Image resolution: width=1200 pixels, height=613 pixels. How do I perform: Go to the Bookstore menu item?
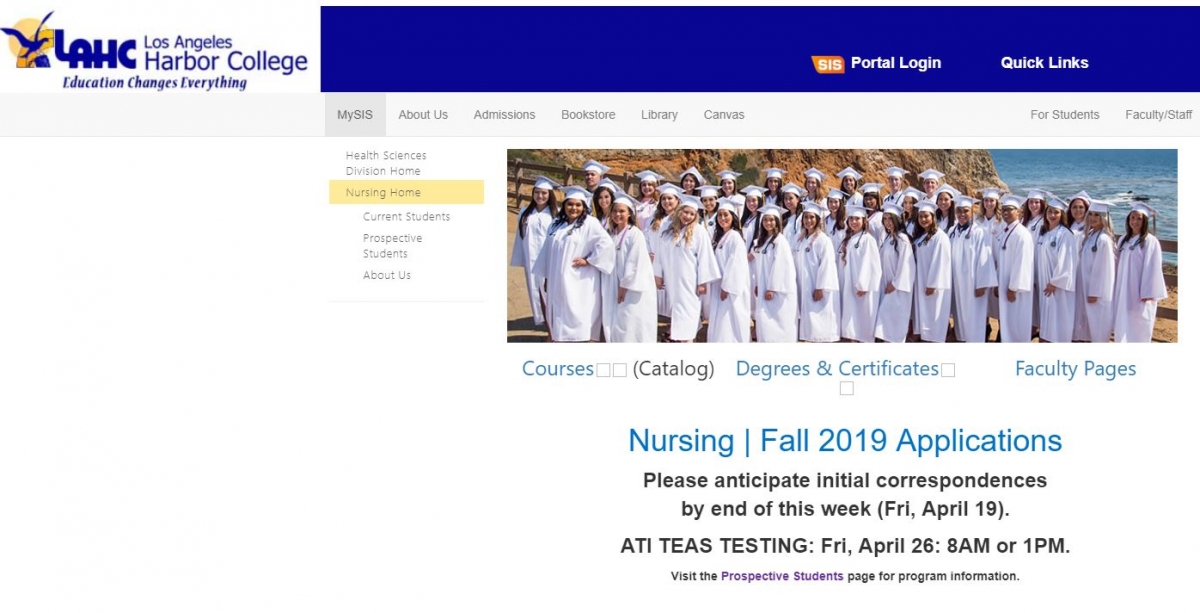click(x=588, y=115)
